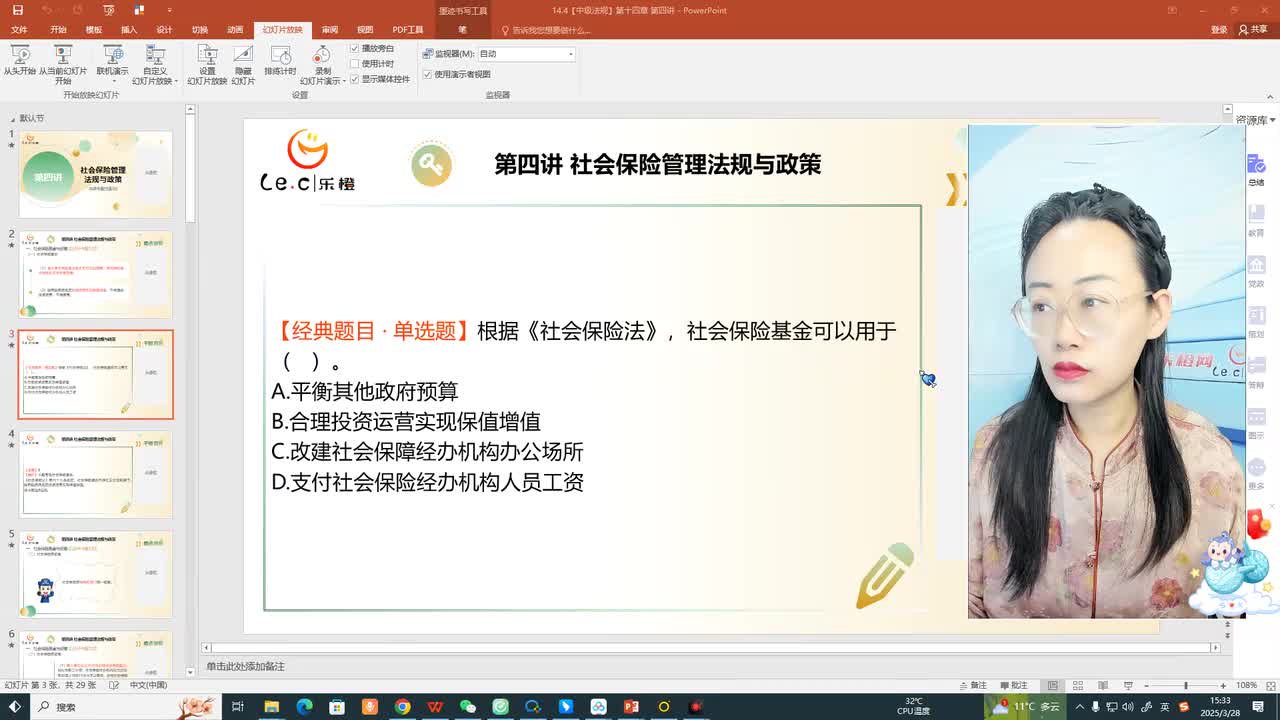Image resolution: width=1280 pixels, height=720 pixels.
Task: Open Set Up Slide Show (设置幻灯片放映)
Action: tap(207, 65)
